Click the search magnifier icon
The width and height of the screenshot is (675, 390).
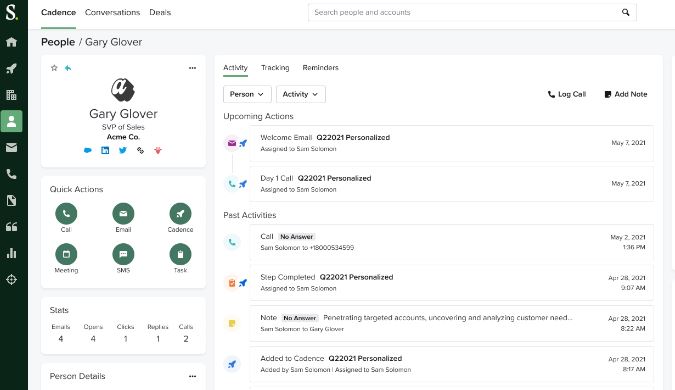(x=625, y=12)
